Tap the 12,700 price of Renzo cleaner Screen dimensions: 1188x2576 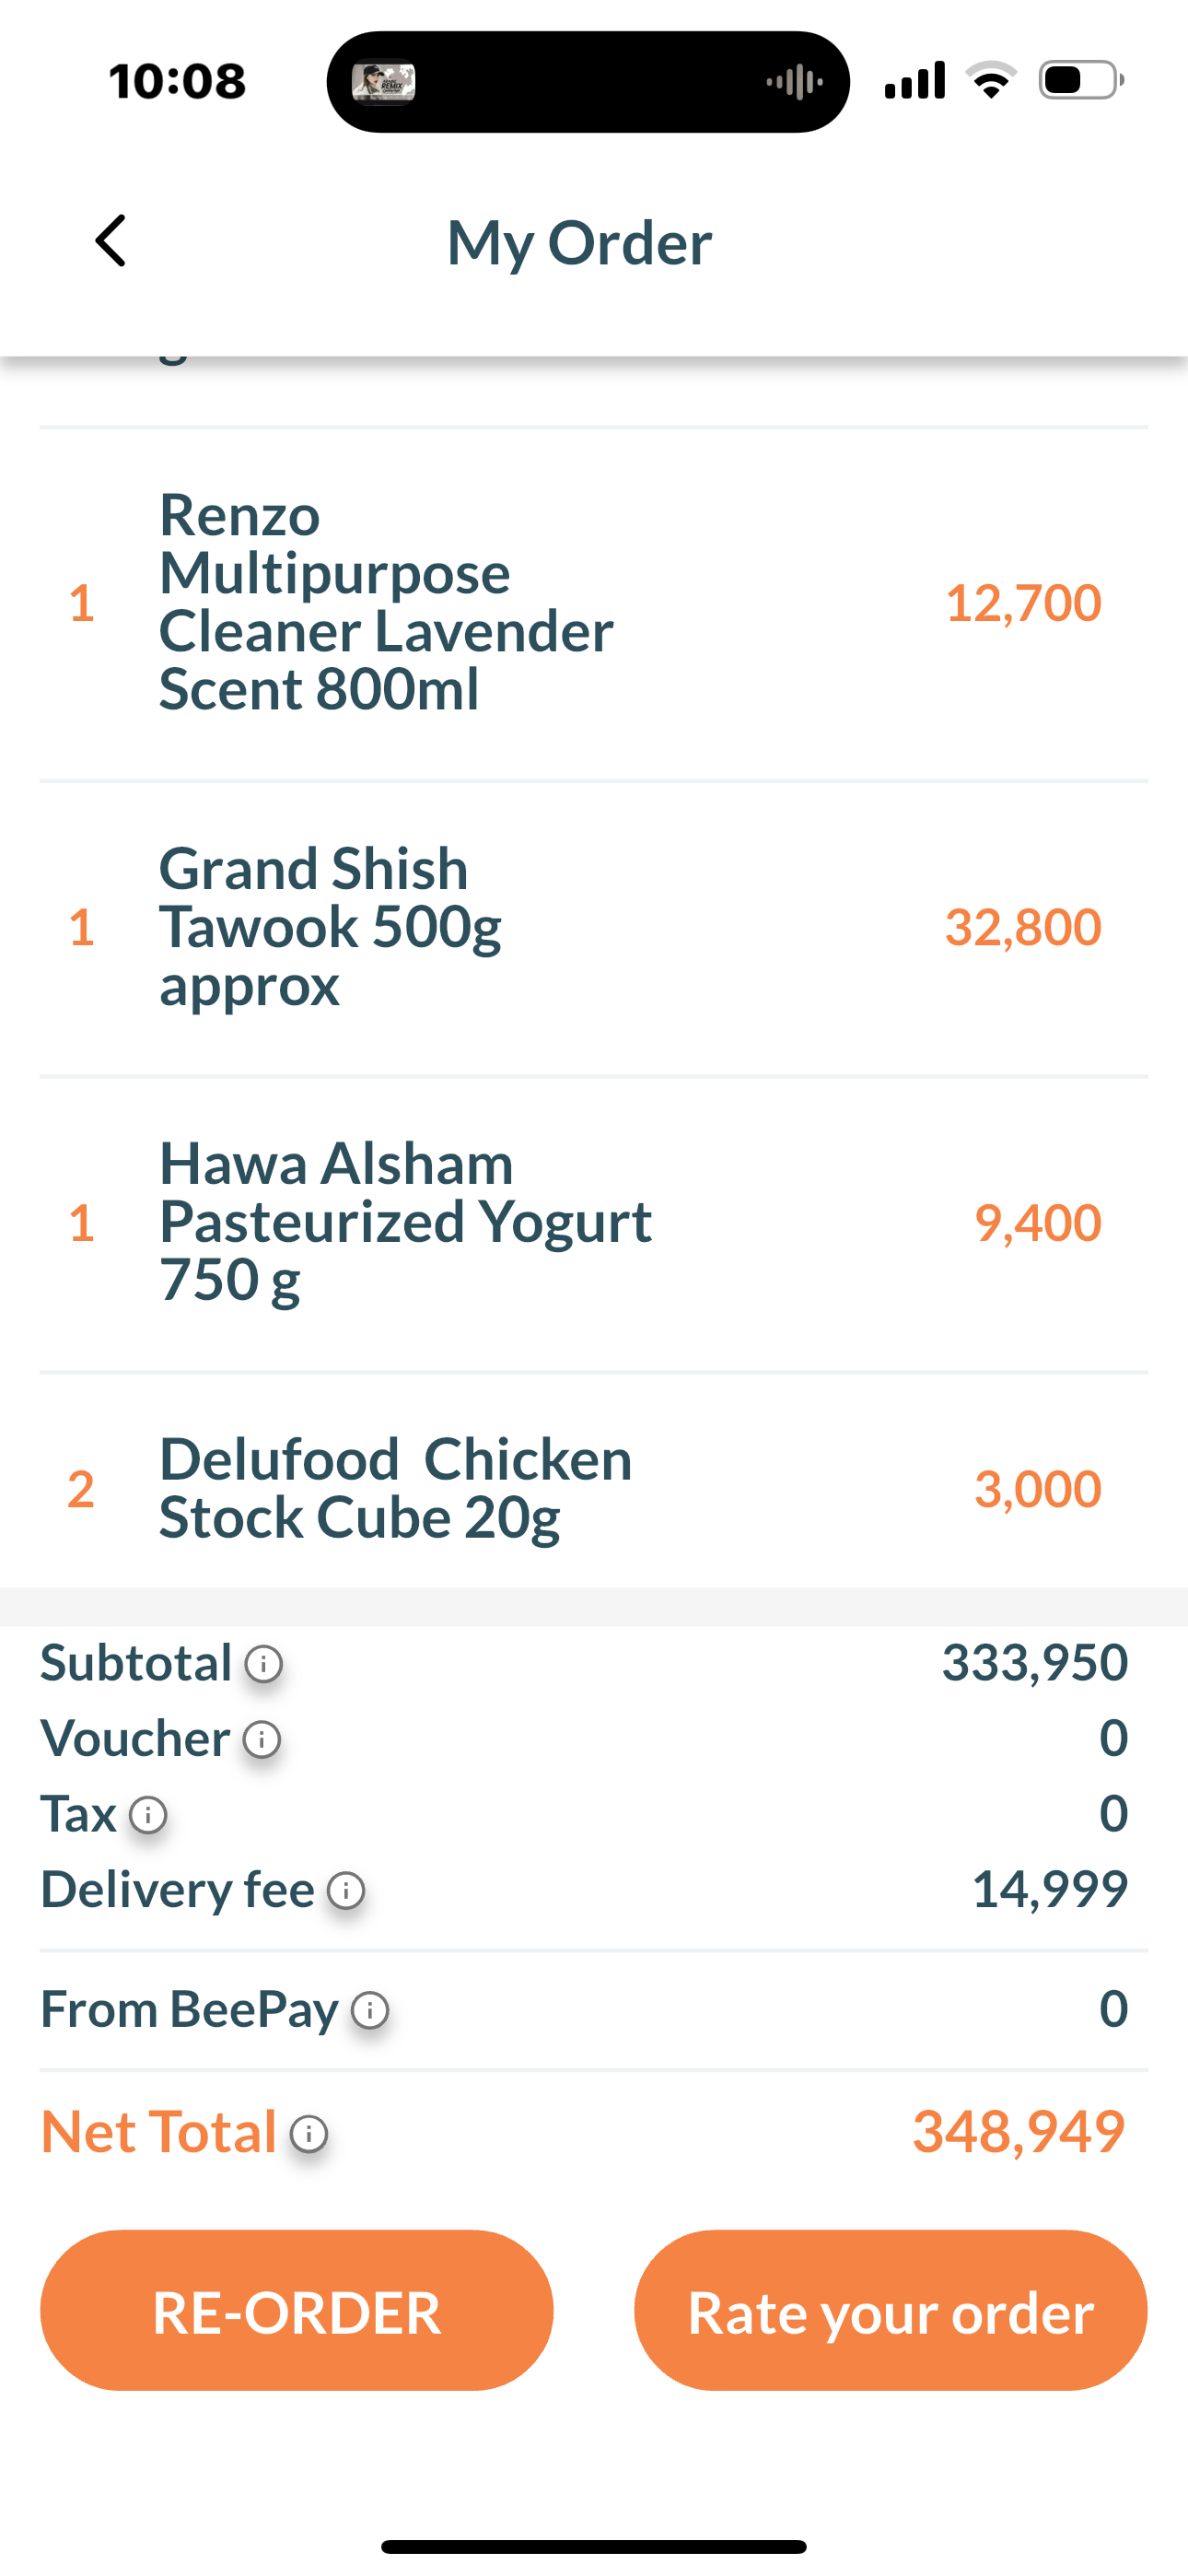click(1022, 603)
